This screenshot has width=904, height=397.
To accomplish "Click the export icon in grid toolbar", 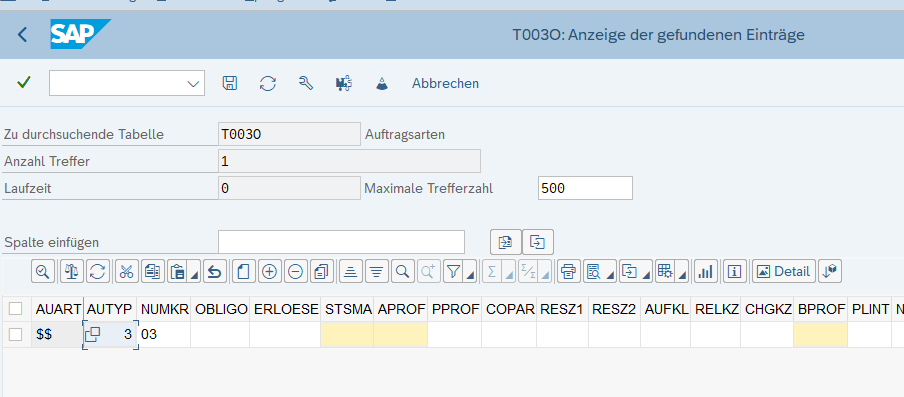I will click(x=630, y=271).
